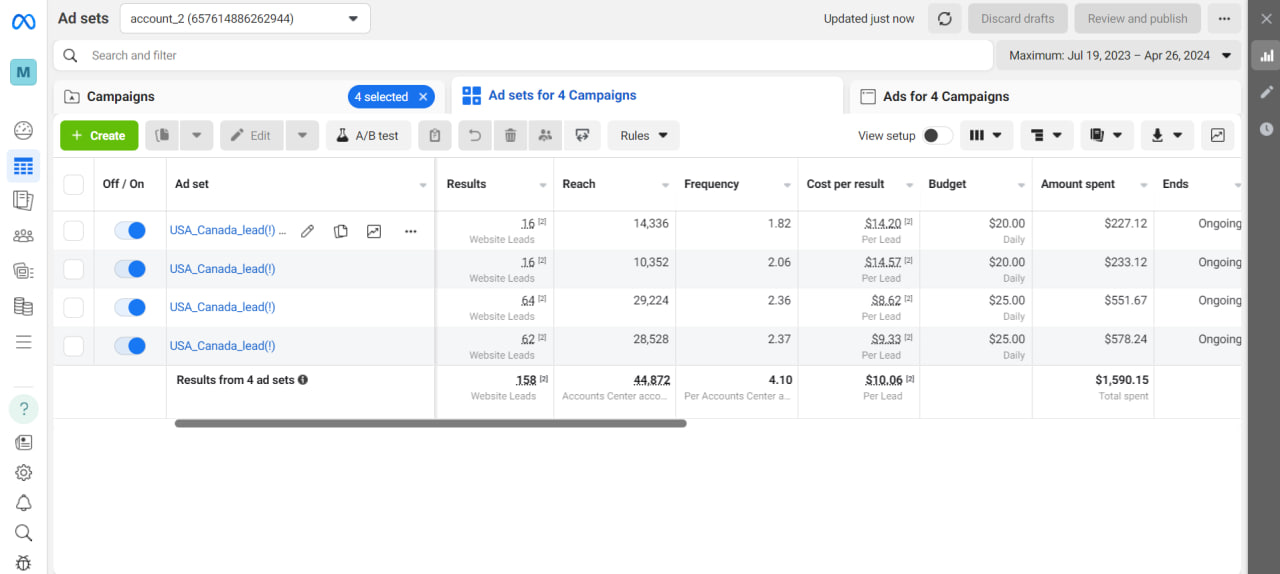This screenshot has width=1280, height=574.
Task: Click the info icon beside Results from 4 ad sets
Action: pyautogui.click(x=303, y=380)
